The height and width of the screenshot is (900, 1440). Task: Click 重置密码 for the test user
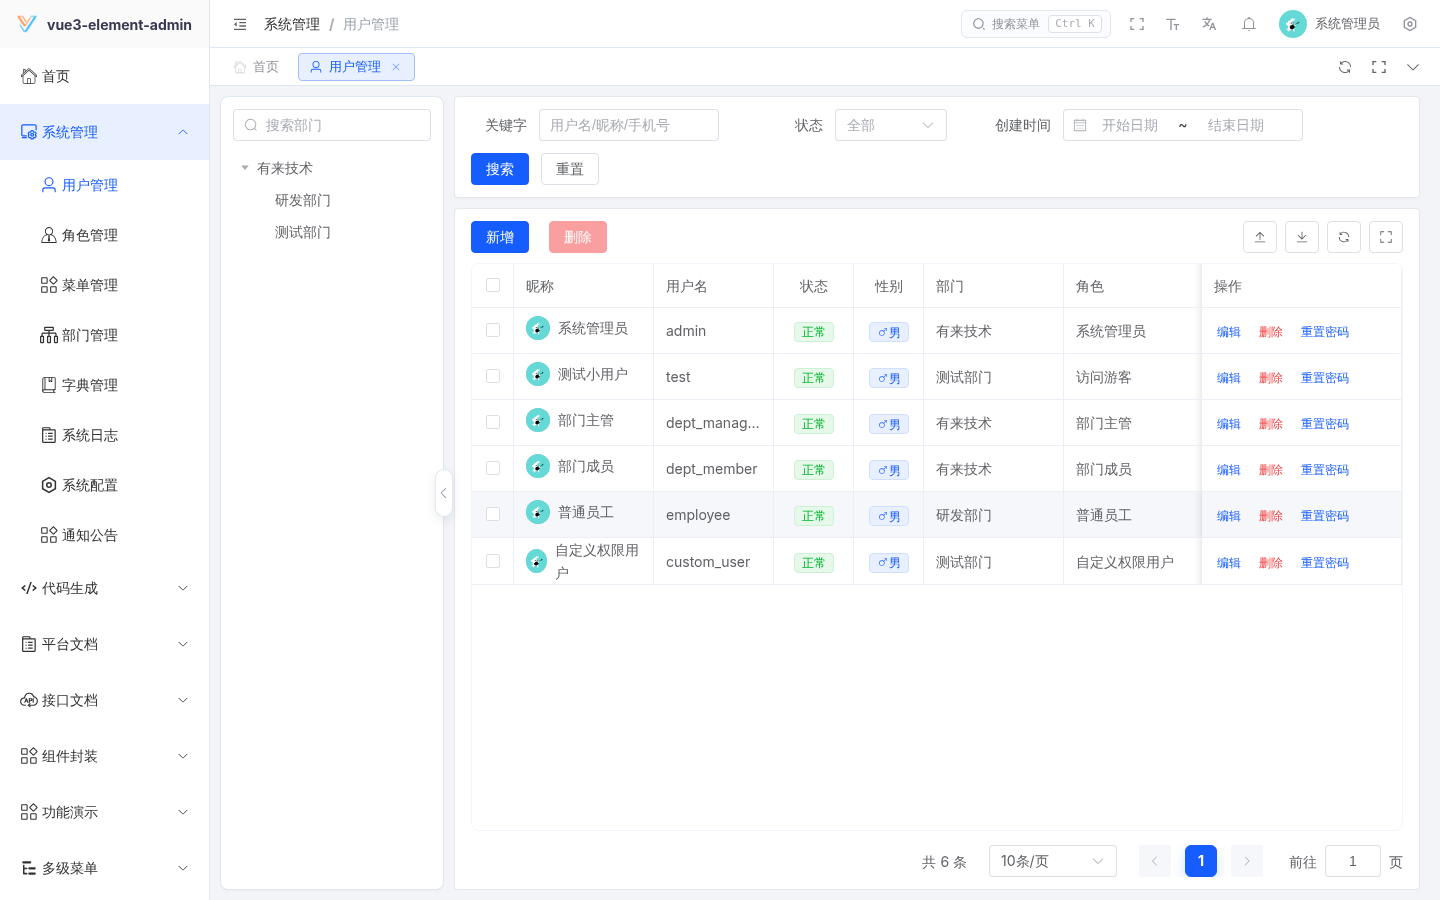(1325, 378)
